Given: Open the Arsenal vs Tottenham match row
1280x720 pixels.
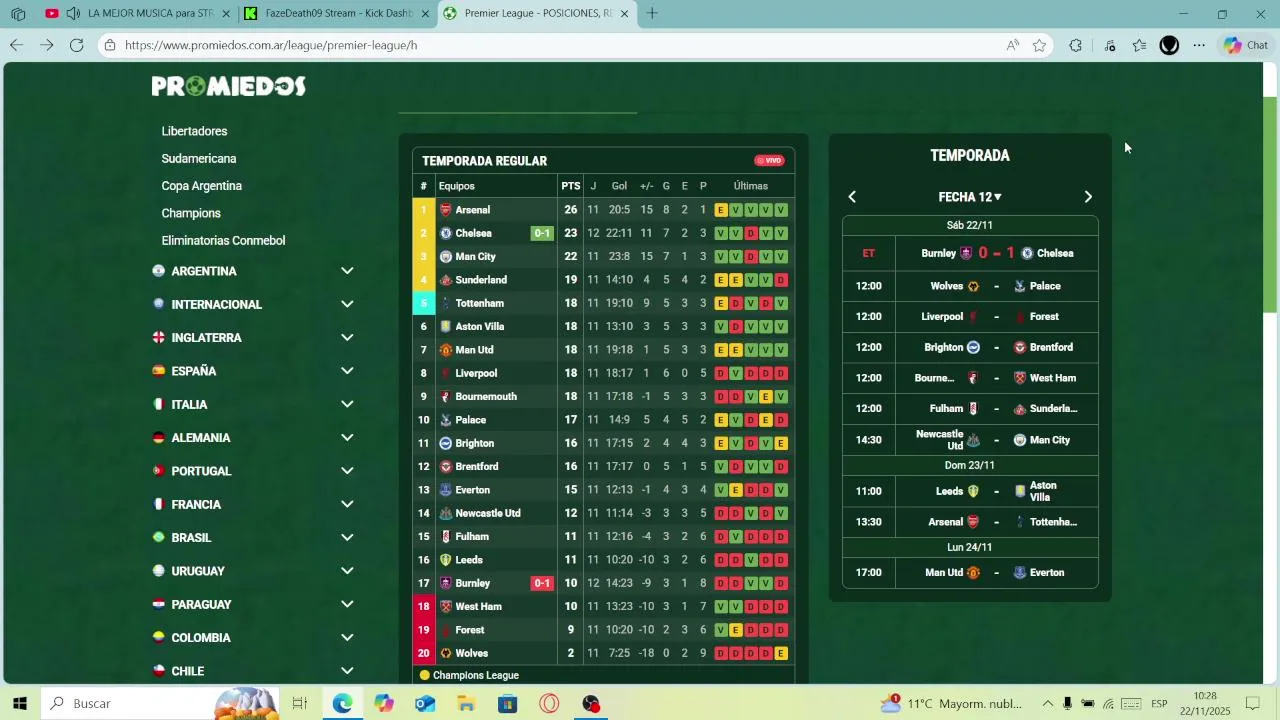Looking at the screenshot, I should (970, 522).
